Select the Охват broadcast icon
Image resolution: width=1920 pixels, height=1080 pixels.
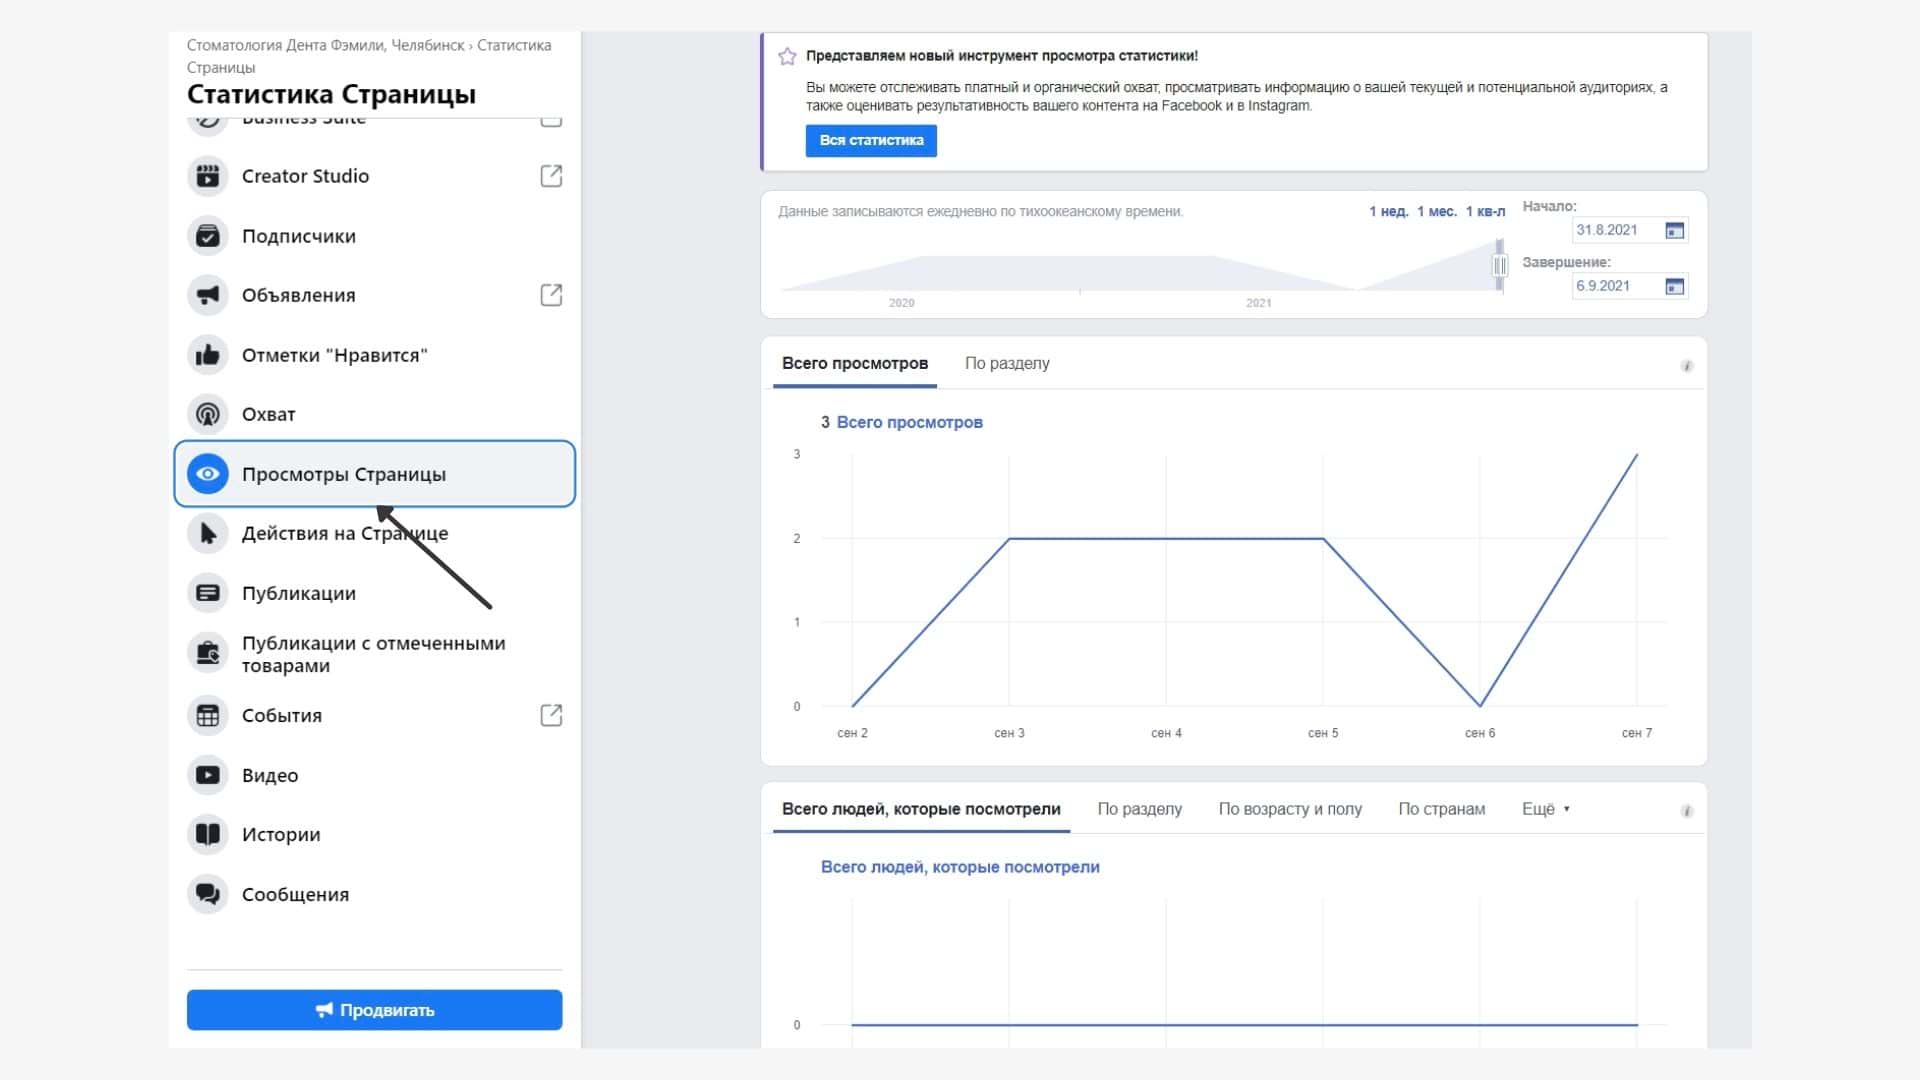[208, 414]
